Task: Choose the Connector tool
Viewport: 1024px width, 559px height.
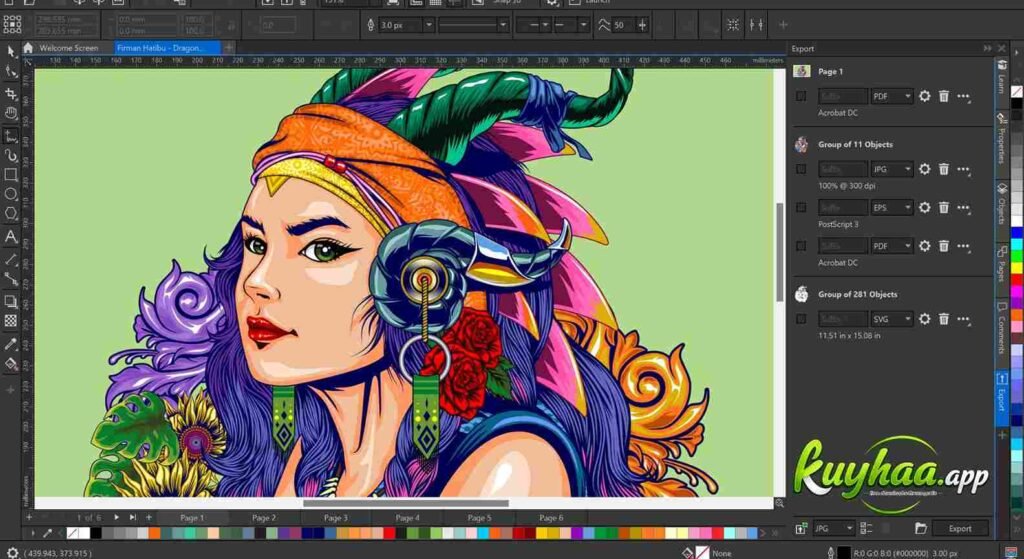Action: [10, 280]
